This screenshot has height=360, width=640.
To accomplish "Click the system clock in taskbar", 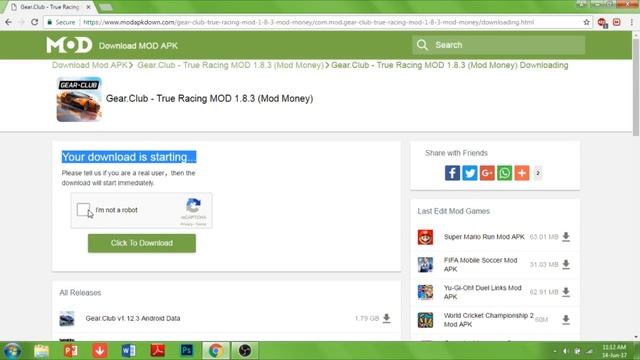I will 614,351.
